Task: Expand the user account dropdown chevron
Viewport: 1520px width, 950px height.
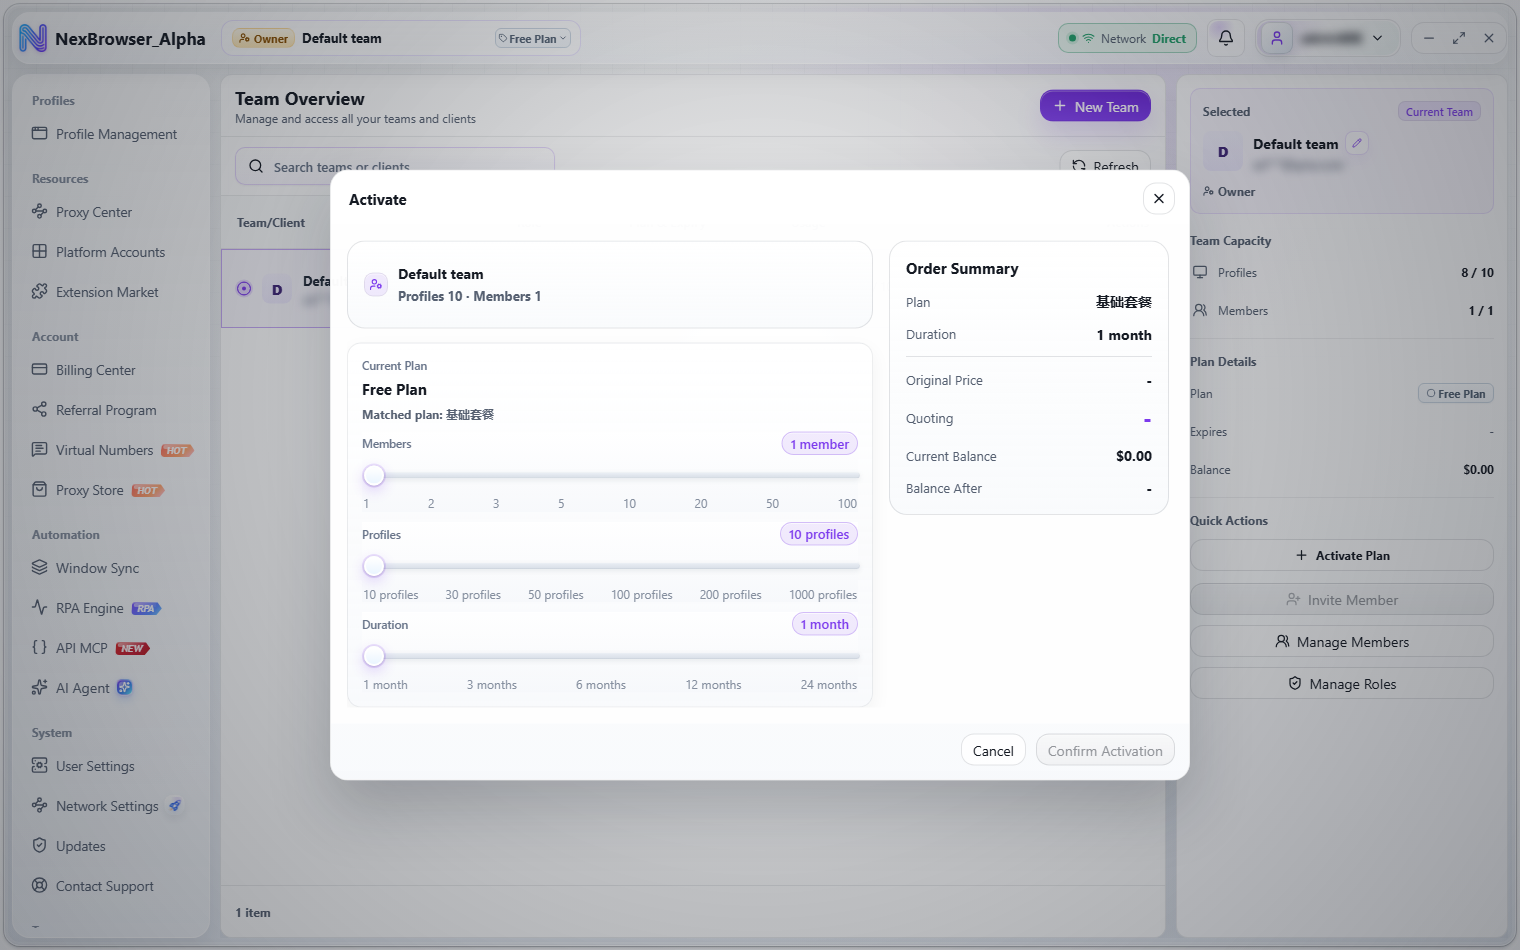Action: point(1377,38)
